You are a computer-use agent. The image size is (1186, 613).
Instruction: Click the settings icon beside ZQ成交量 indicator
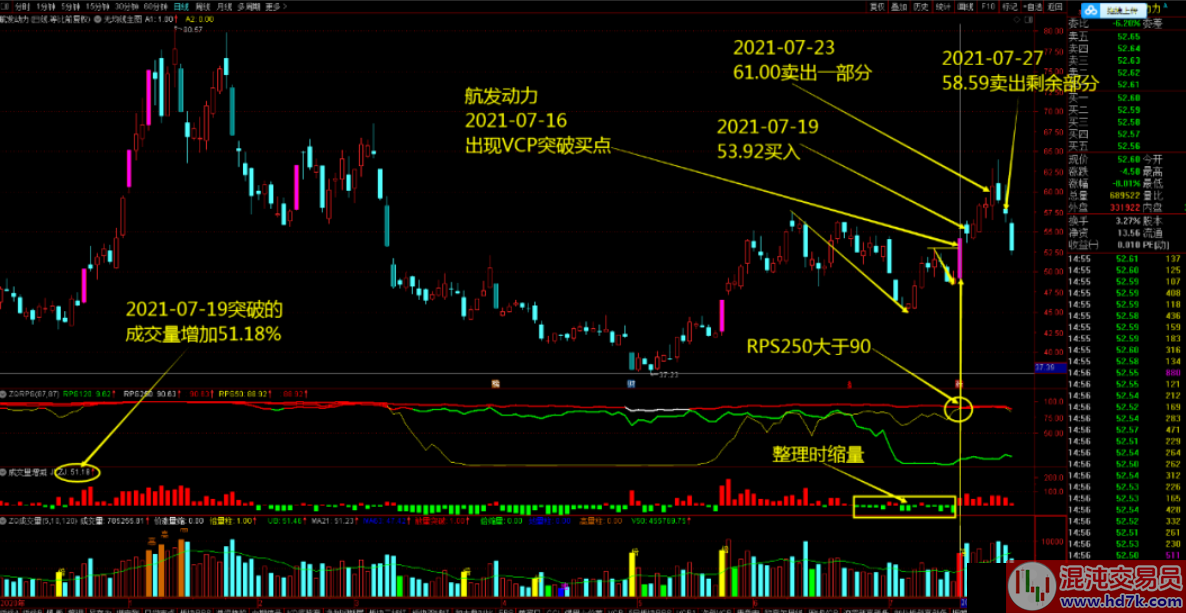4,521
